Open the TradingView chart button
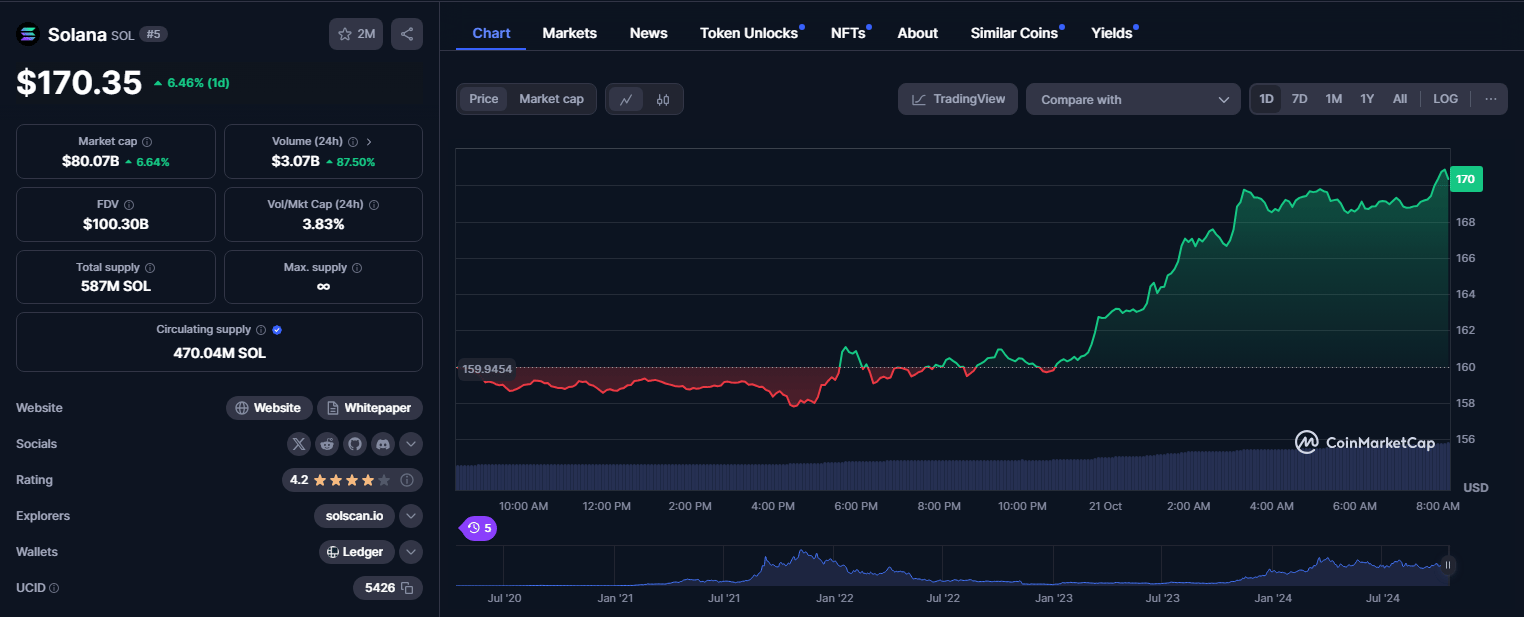The width and height of the screenshot is (1524, 617). (958, 99)
